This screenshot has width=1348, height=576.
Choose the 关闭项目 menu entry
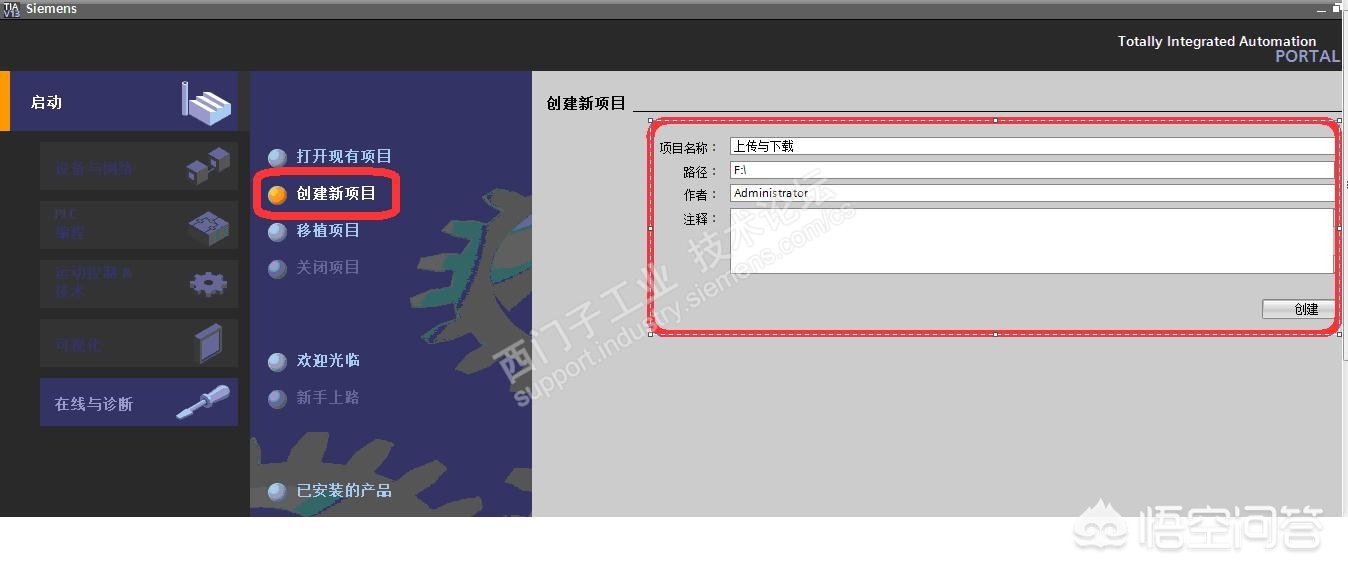point(277,267)
